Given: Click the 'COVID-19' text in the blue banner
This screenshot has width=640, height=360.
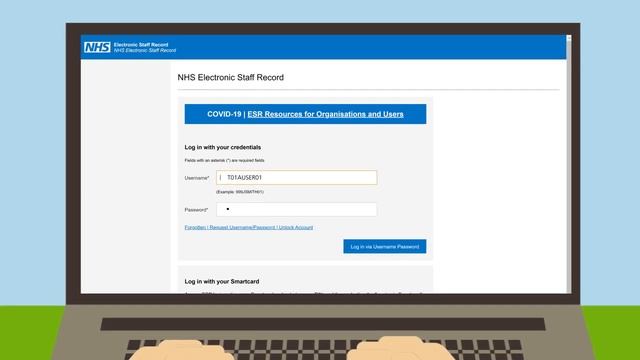Looking at the screenshot, I should click(224, 114).
